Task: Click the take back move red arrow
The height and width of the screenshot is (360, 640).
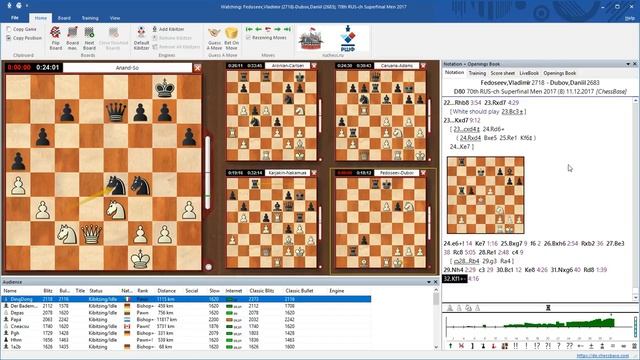Action: [268, 29]
